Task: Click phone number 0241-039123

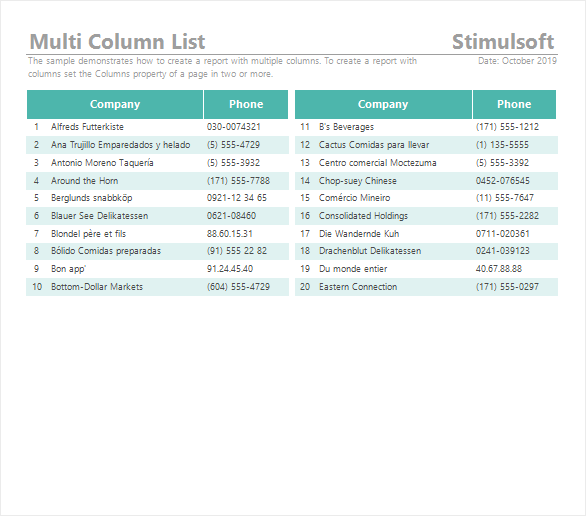Action: 503,251
